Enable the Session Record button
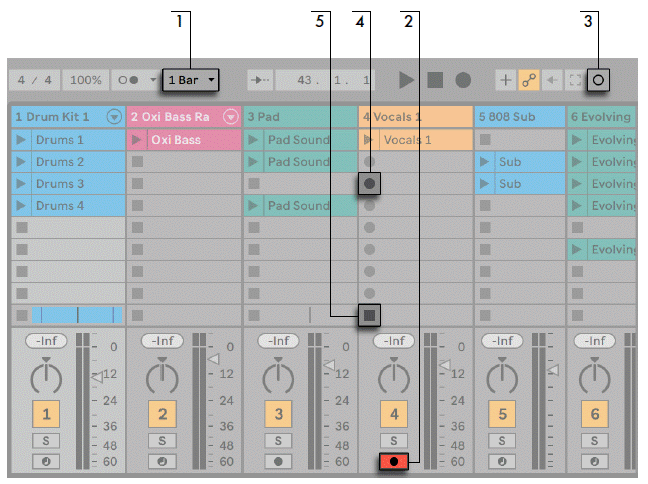Viewport: 648px width, 484px height. click(598, 79)
